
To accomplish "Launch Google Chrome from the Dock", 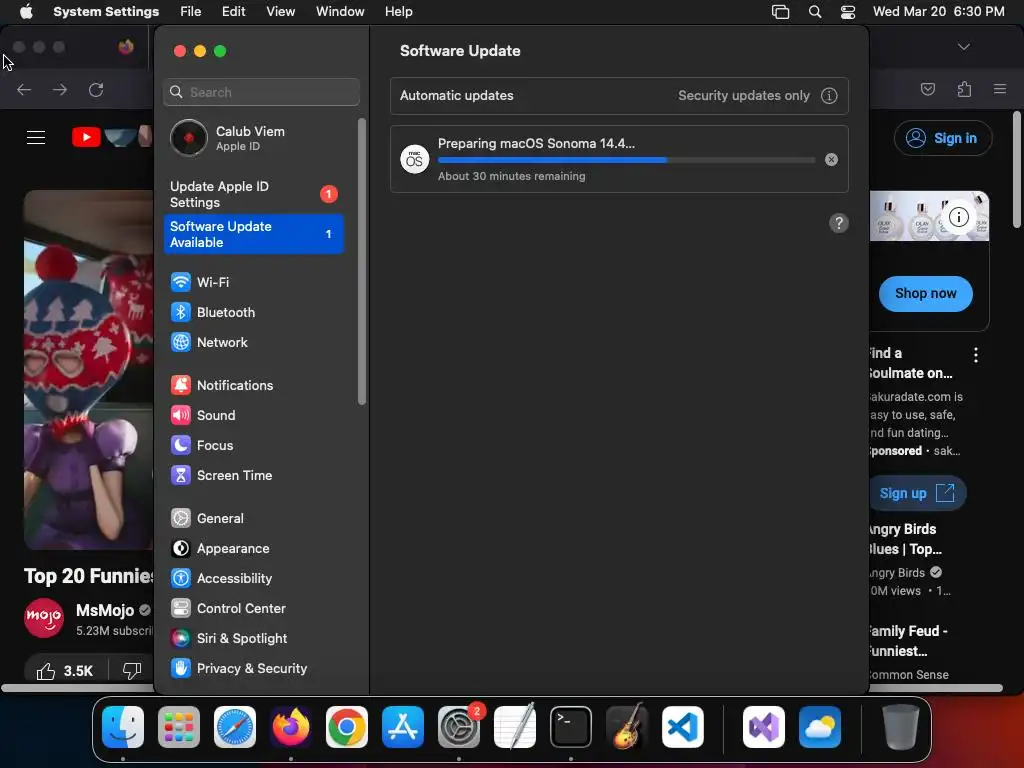I will (347, 727).
